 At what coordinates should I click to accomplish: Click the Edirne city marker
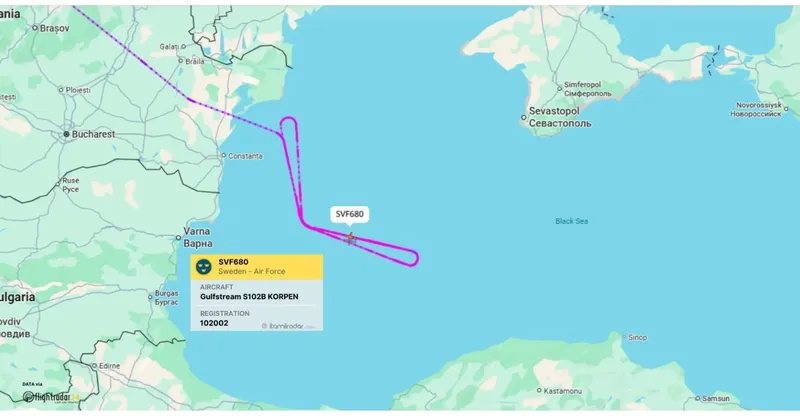(x=94, y=365)
